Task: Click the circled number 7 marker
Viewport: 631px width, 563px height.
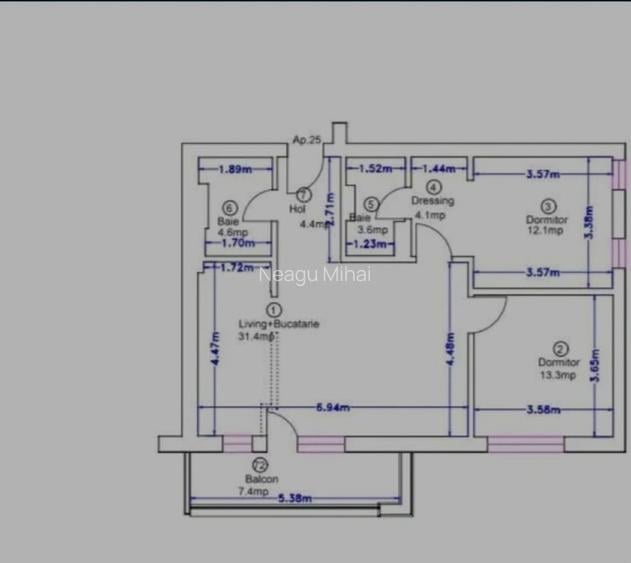Action: pyautogui.click(x=304, y=195)
